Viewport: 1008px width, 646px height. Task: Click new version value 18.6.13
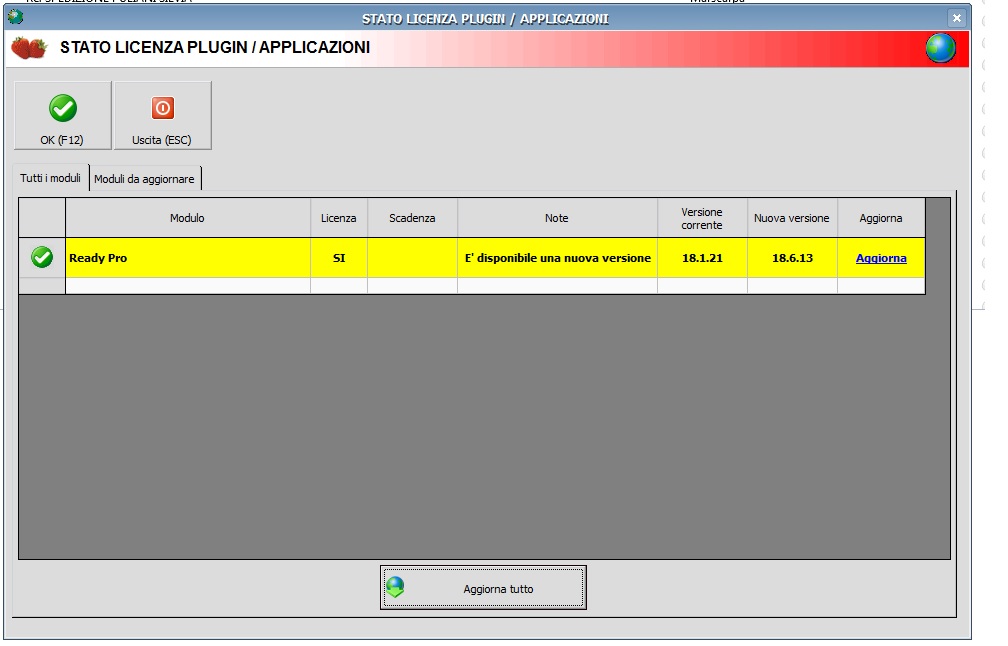(x=792, y=258)
